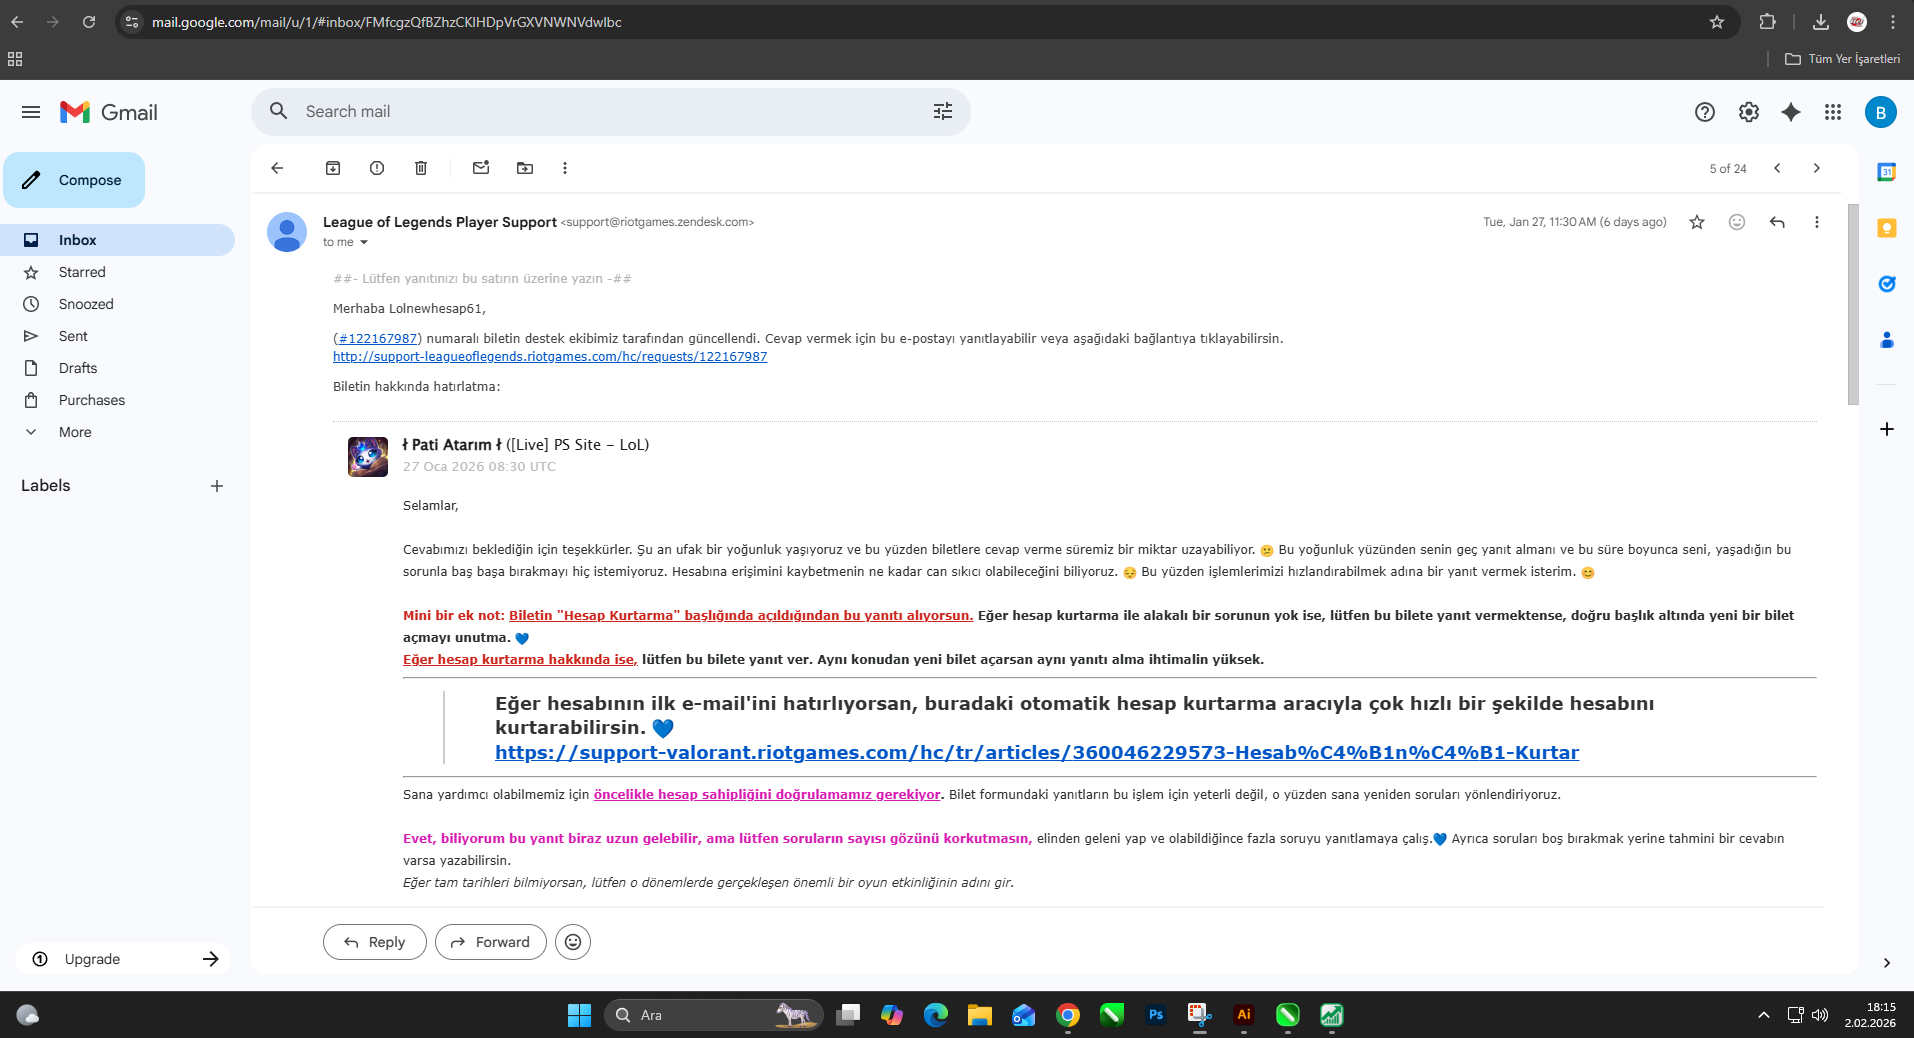Screen dimensions: 1914x1038
Task: Open browser extensions puzzle icon
Action: click(1767, 22)
